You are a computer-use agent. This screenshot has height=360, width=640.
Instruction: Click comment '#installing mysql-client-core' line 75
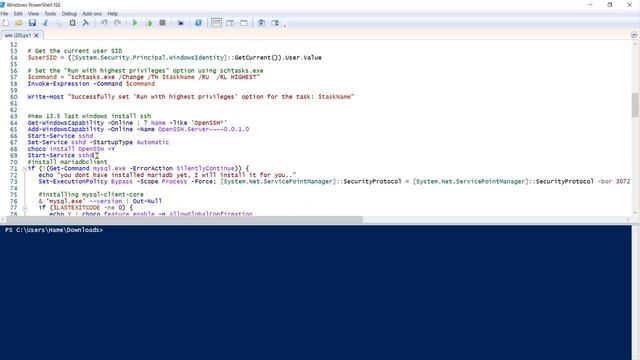click(91, 195)
